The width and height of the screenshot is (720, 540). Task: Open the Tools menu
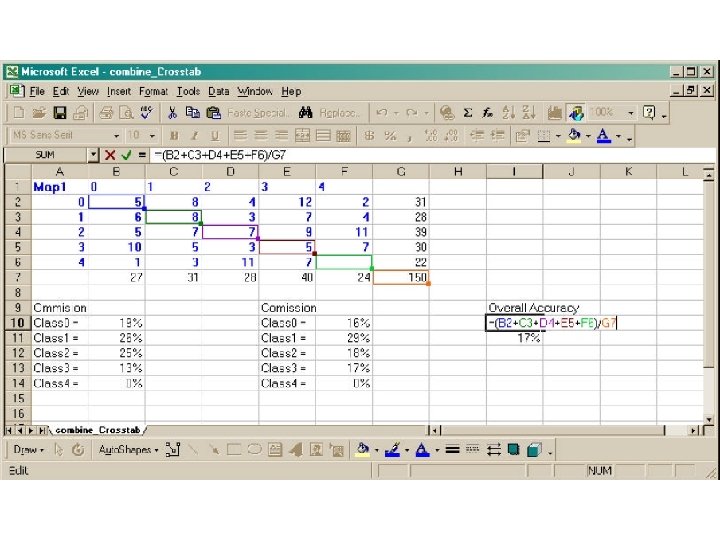tap(188, 91)
